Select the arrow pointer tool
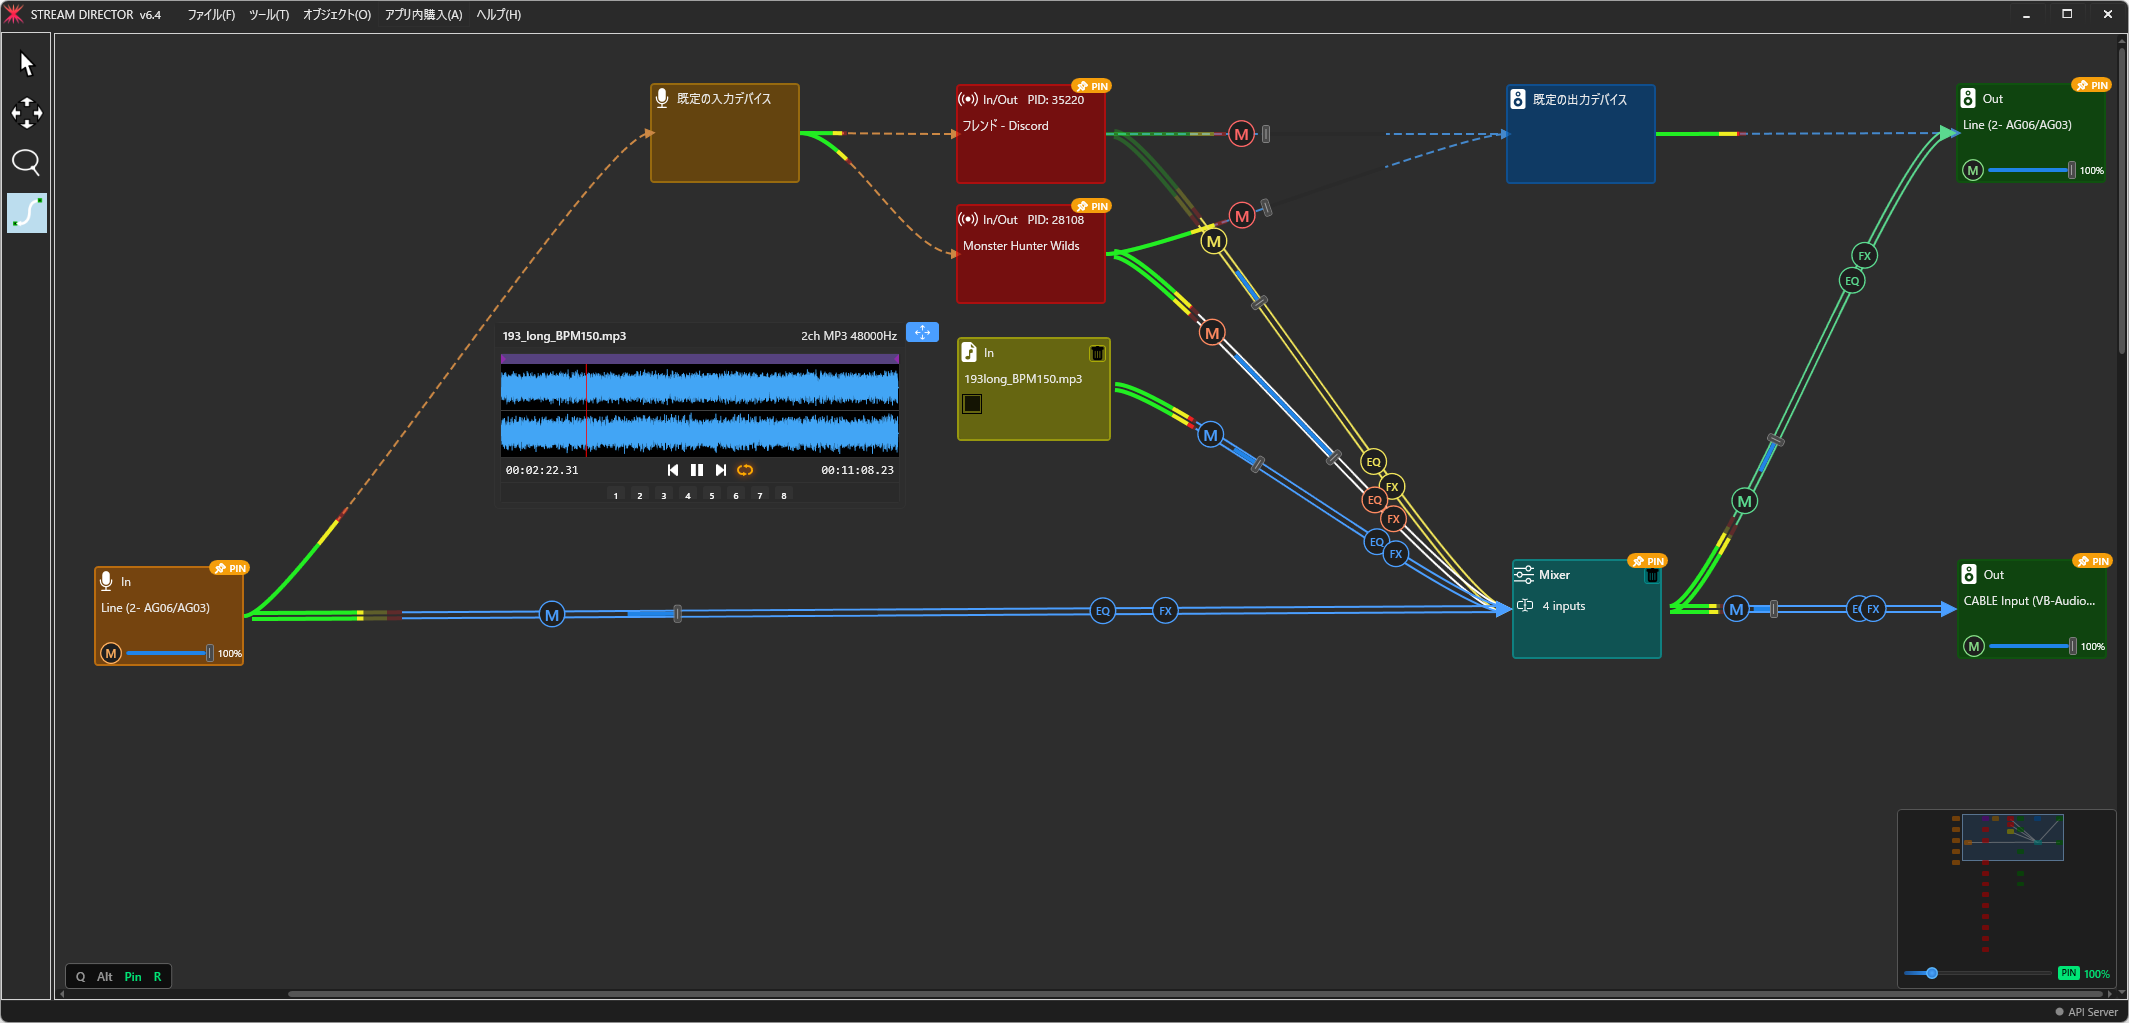Viewport: 2129px width, 1023px height. coord(27,64)
